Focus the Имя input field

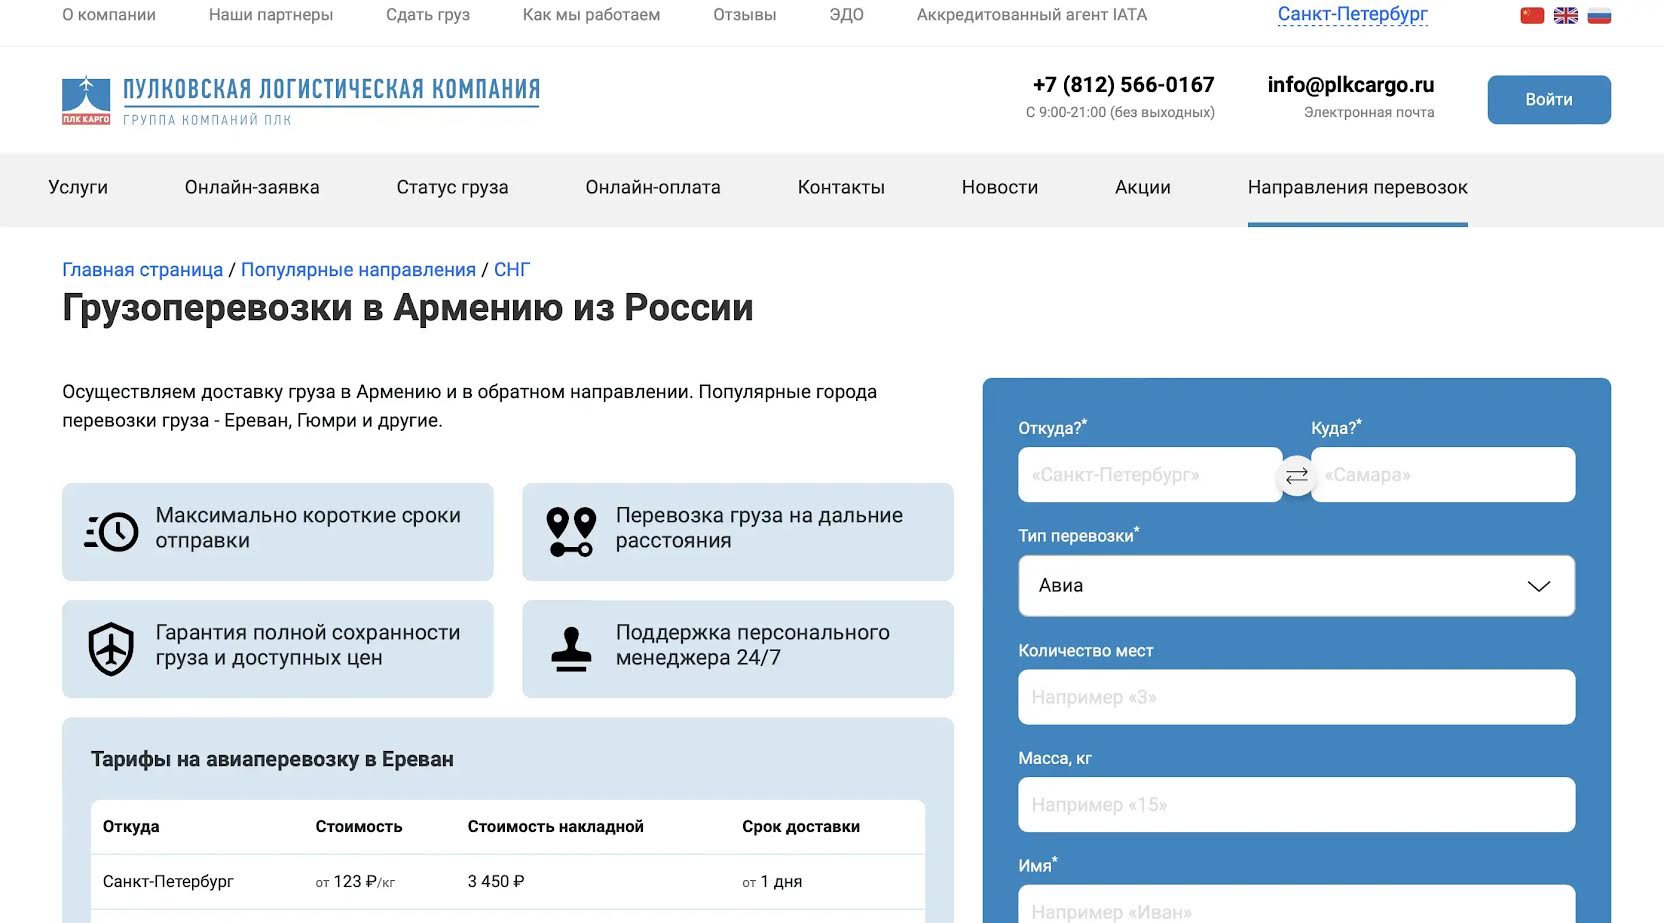tap(1296, 906)
